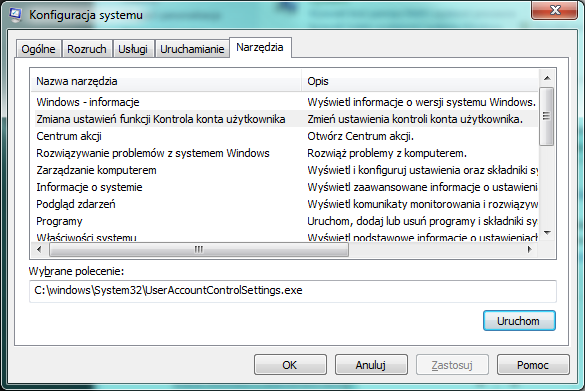Image resolution: width=585 pixels, height=391 pixels.
Task: Click description Wyświetl komunikaty monitorowania
Action: (x=422, y=204)
